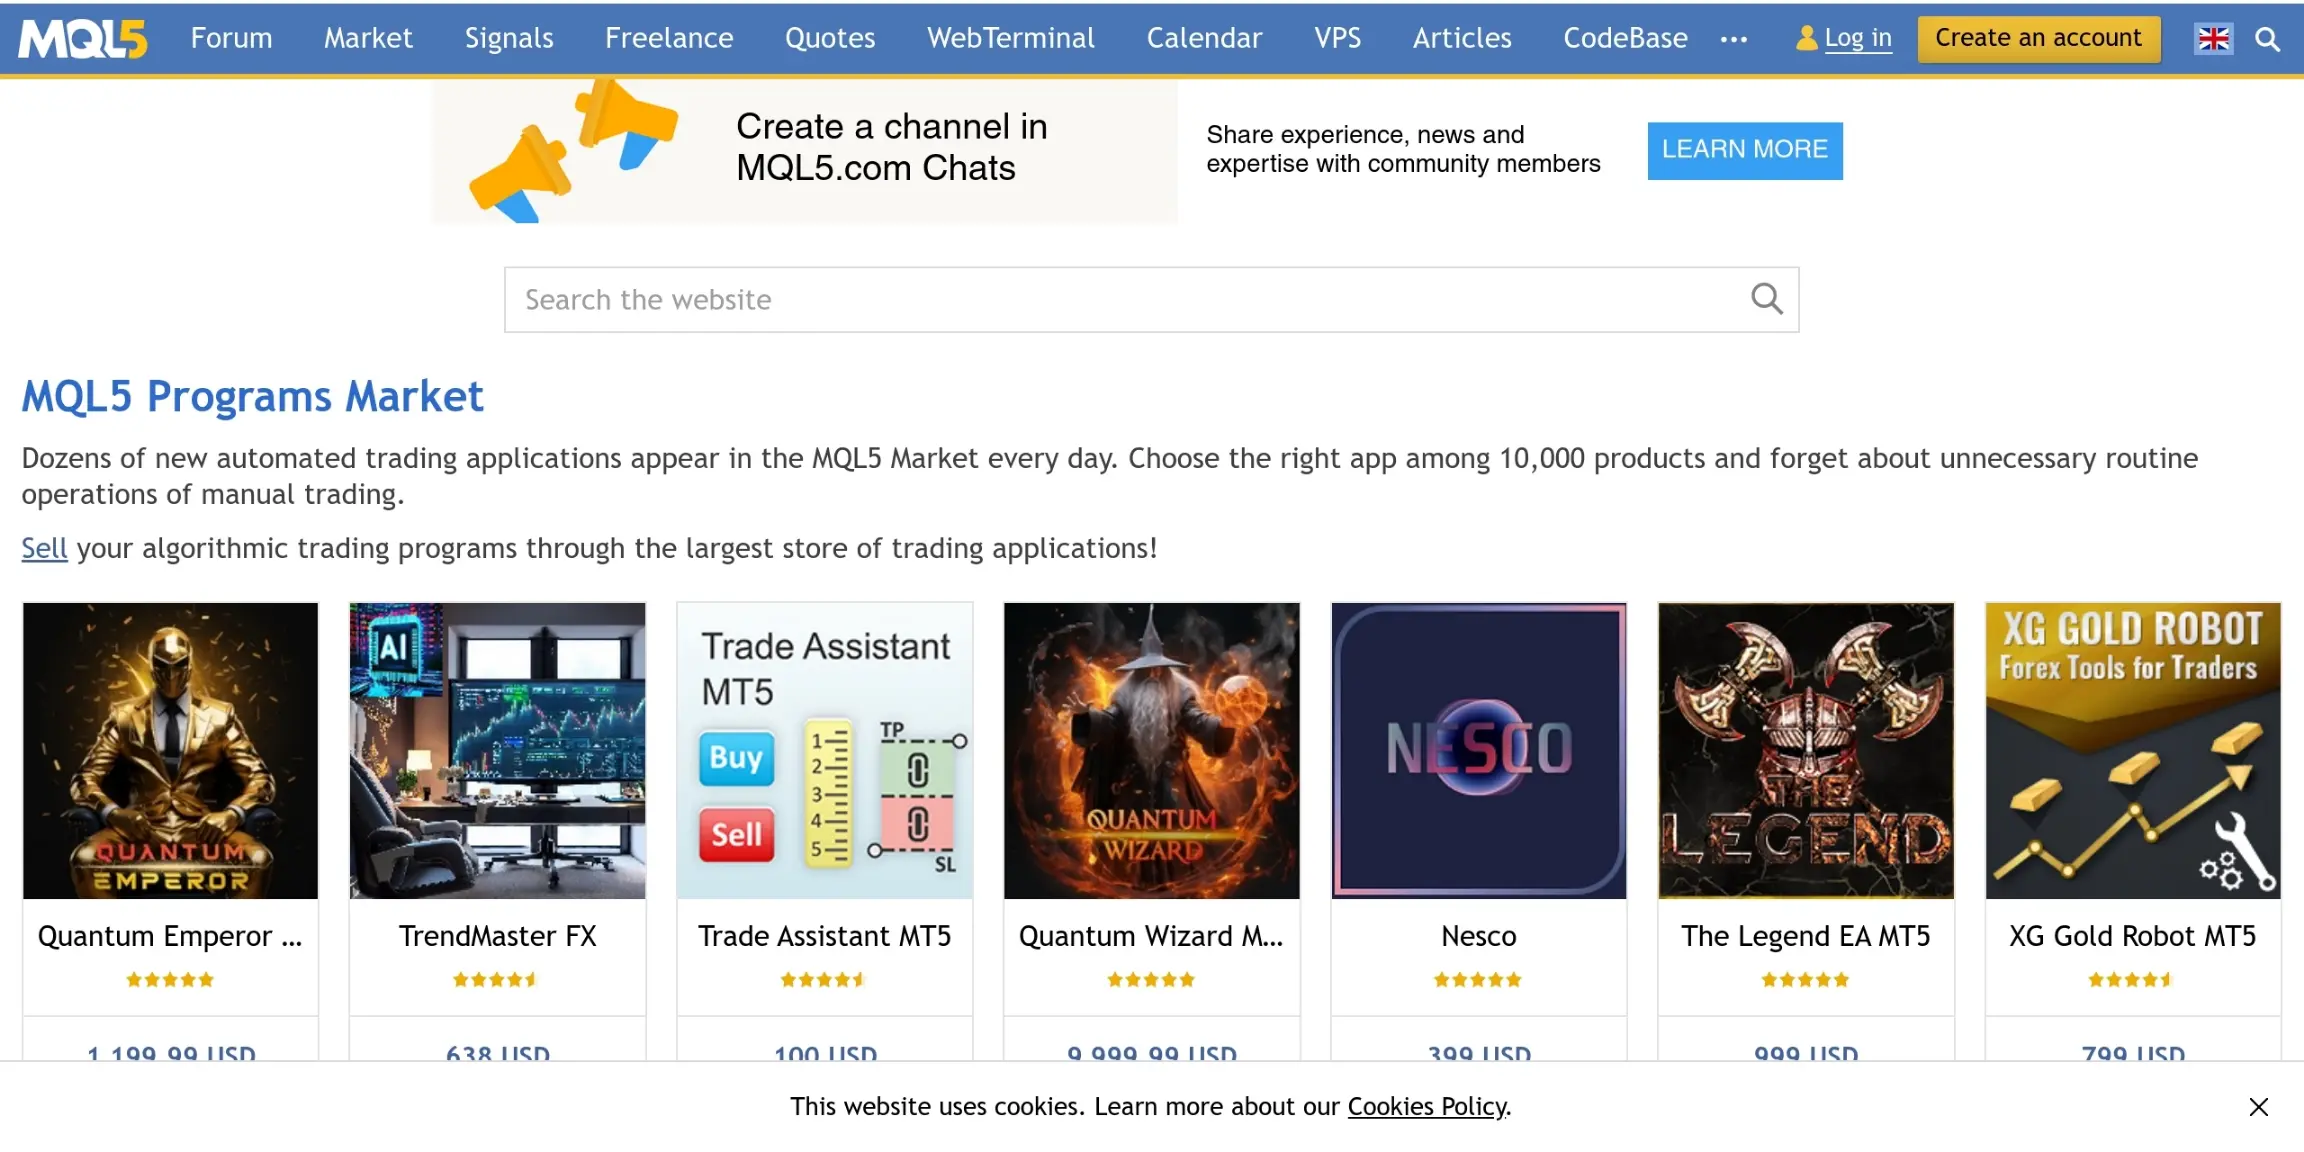Viewport: 2304px width, 1152px height.
Task: Click the Quantum Wizard product thumbnail
Action: click(x=1151, y=751)
